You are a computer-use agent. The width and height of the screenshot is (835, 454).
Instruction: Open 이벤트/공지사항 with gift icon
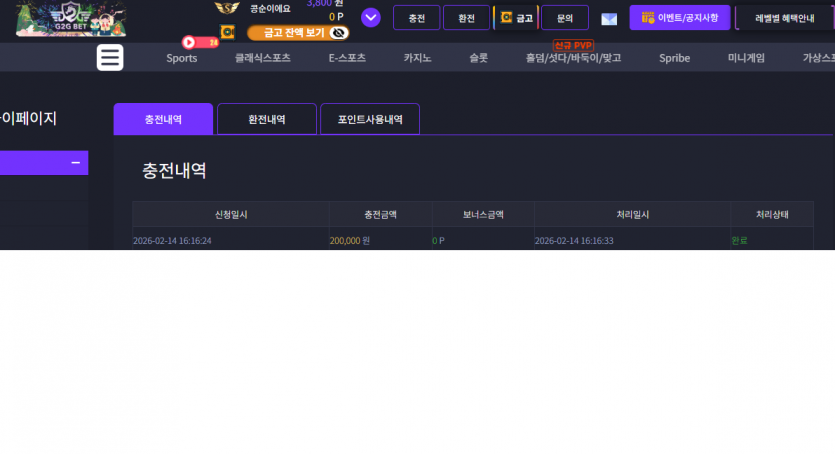(680, 18)
